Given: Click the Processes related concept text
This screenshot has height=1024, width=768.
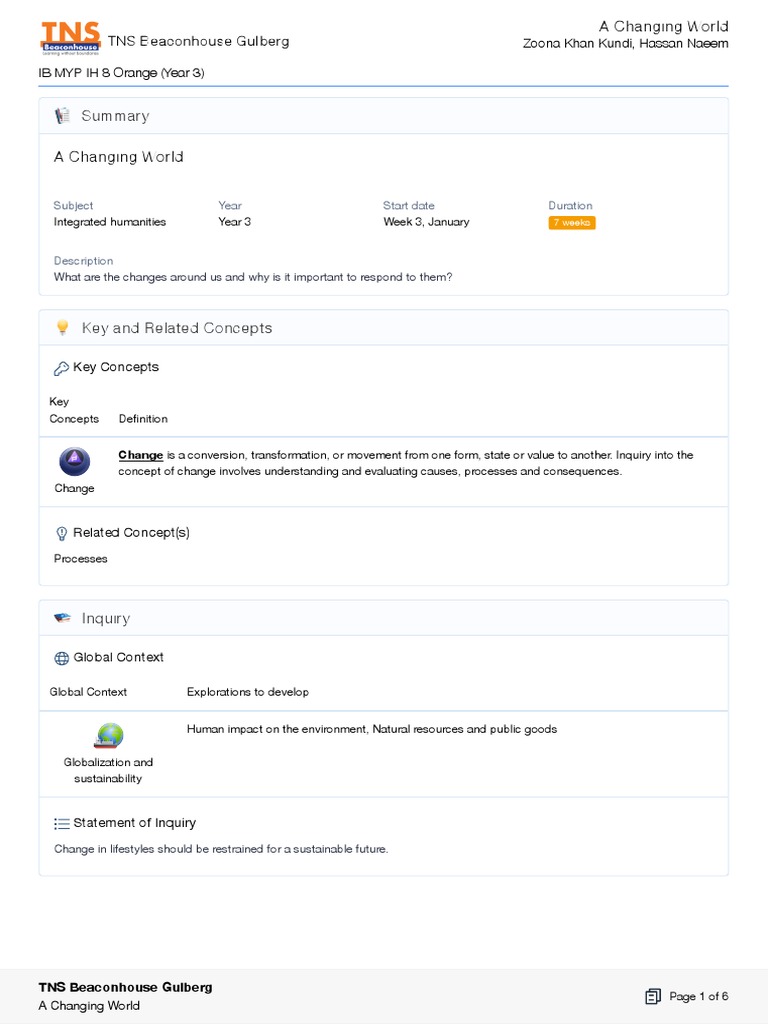Looking at the screenshot, I should tap(81, 559).
